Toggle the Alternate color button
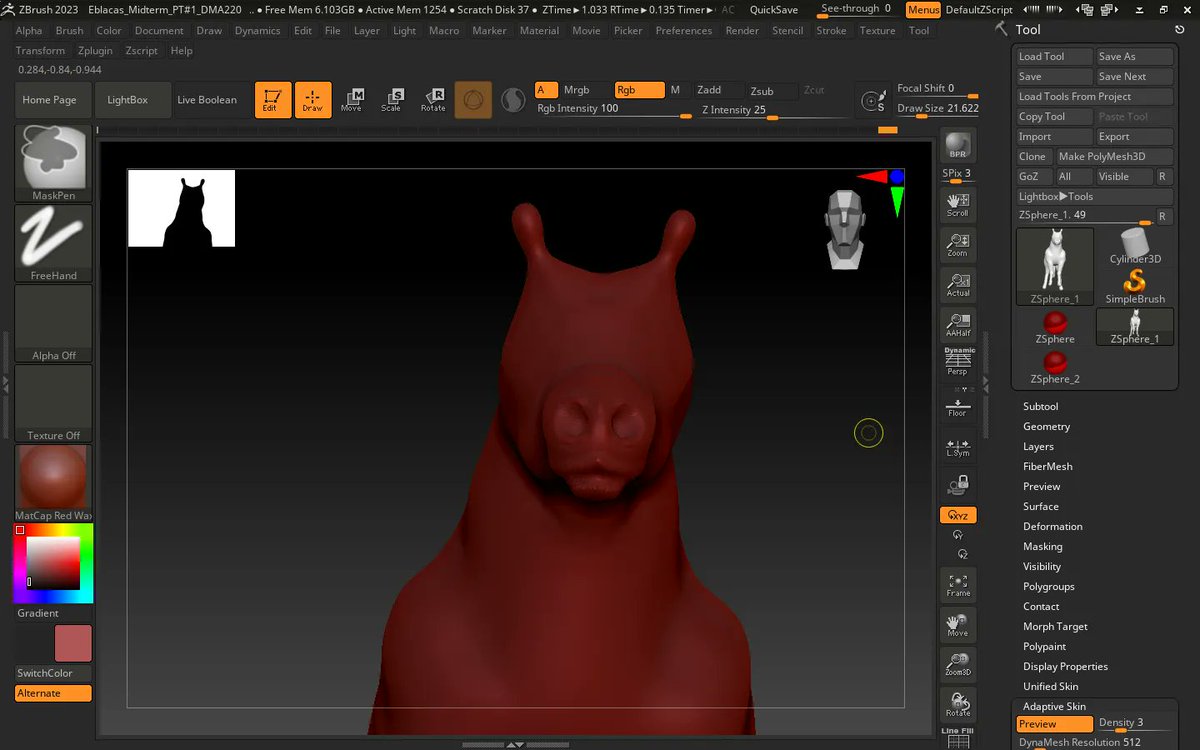Screen dimensions: 1200x750 pos(54,693)
